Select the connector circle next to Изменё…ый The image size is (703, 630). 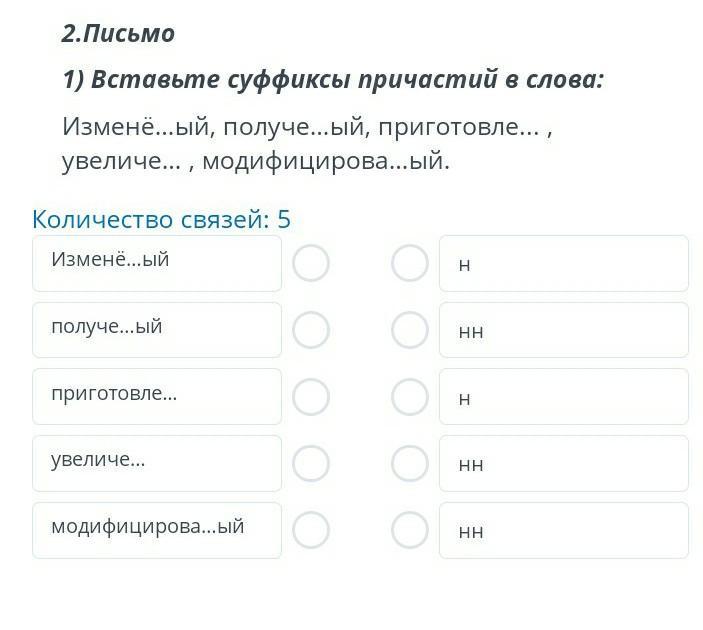[311, 263]
